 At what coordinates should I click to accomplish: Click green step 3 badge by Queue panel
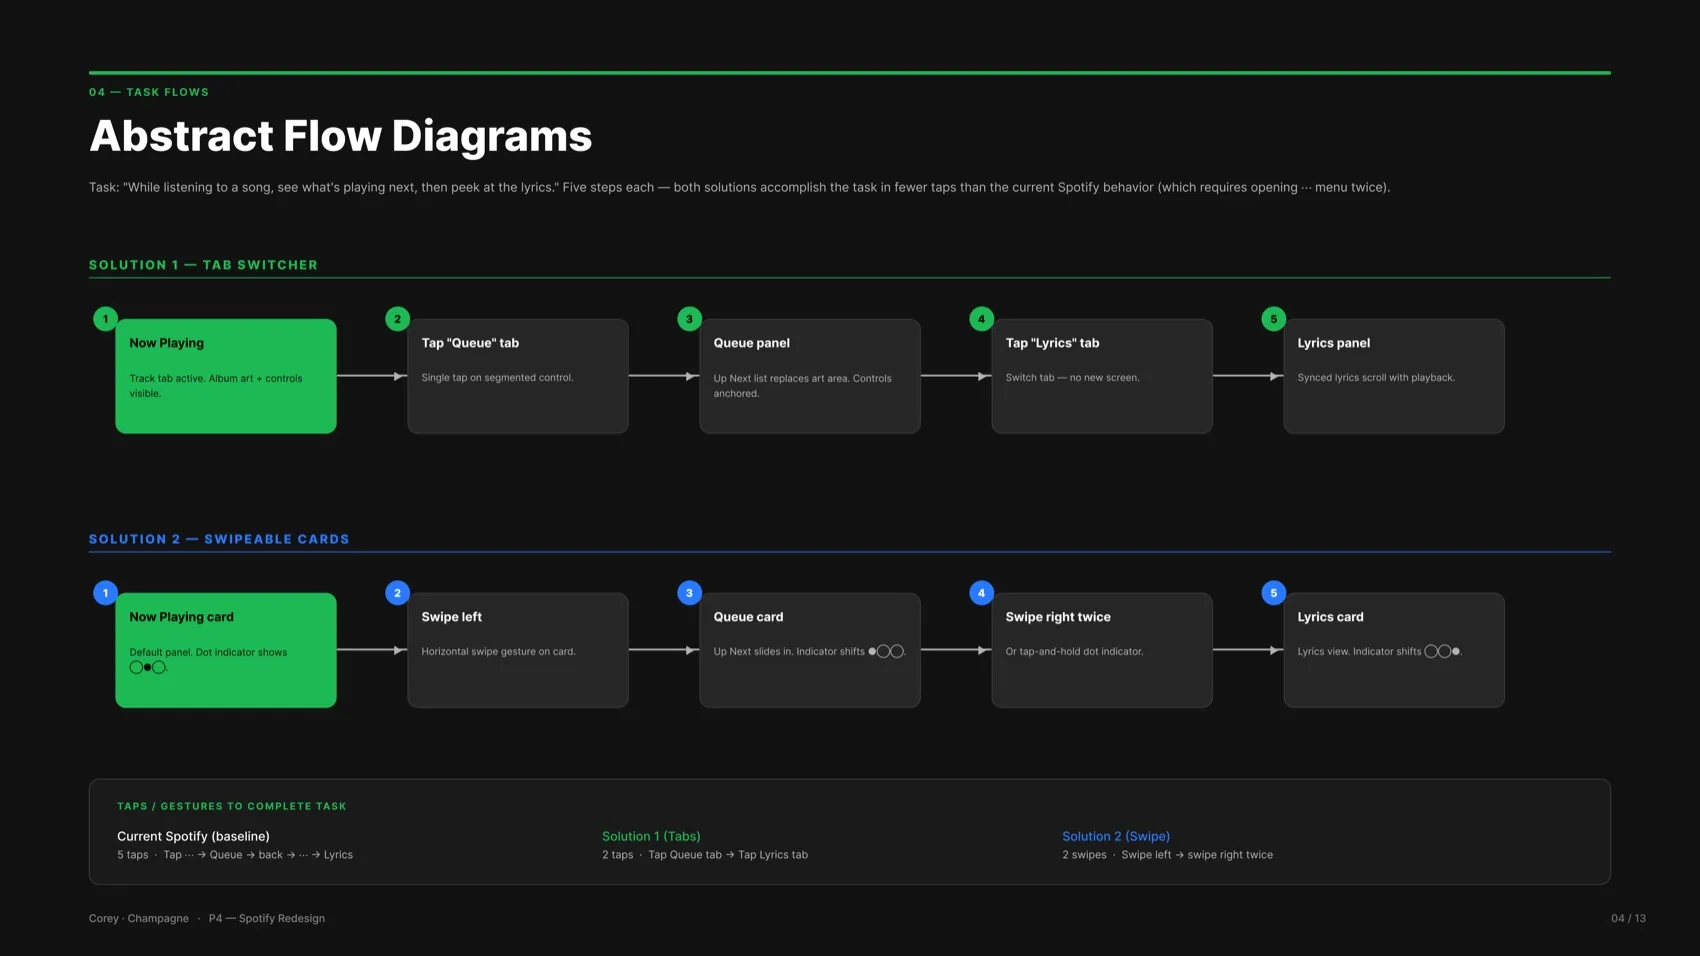pyautogui.click(x=689, y=319)
